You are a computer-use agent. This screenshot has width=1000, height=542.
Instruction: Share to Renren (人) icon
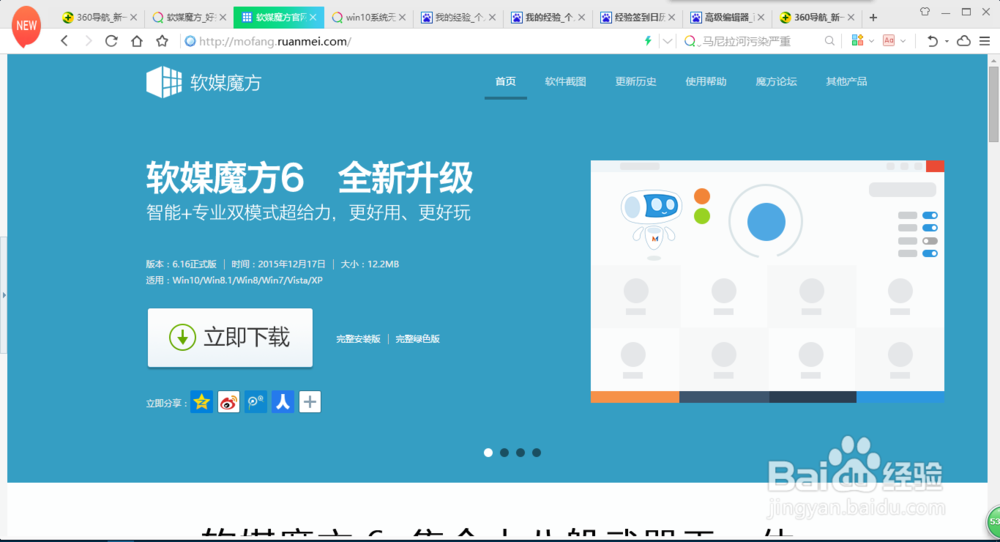(283, 402)
